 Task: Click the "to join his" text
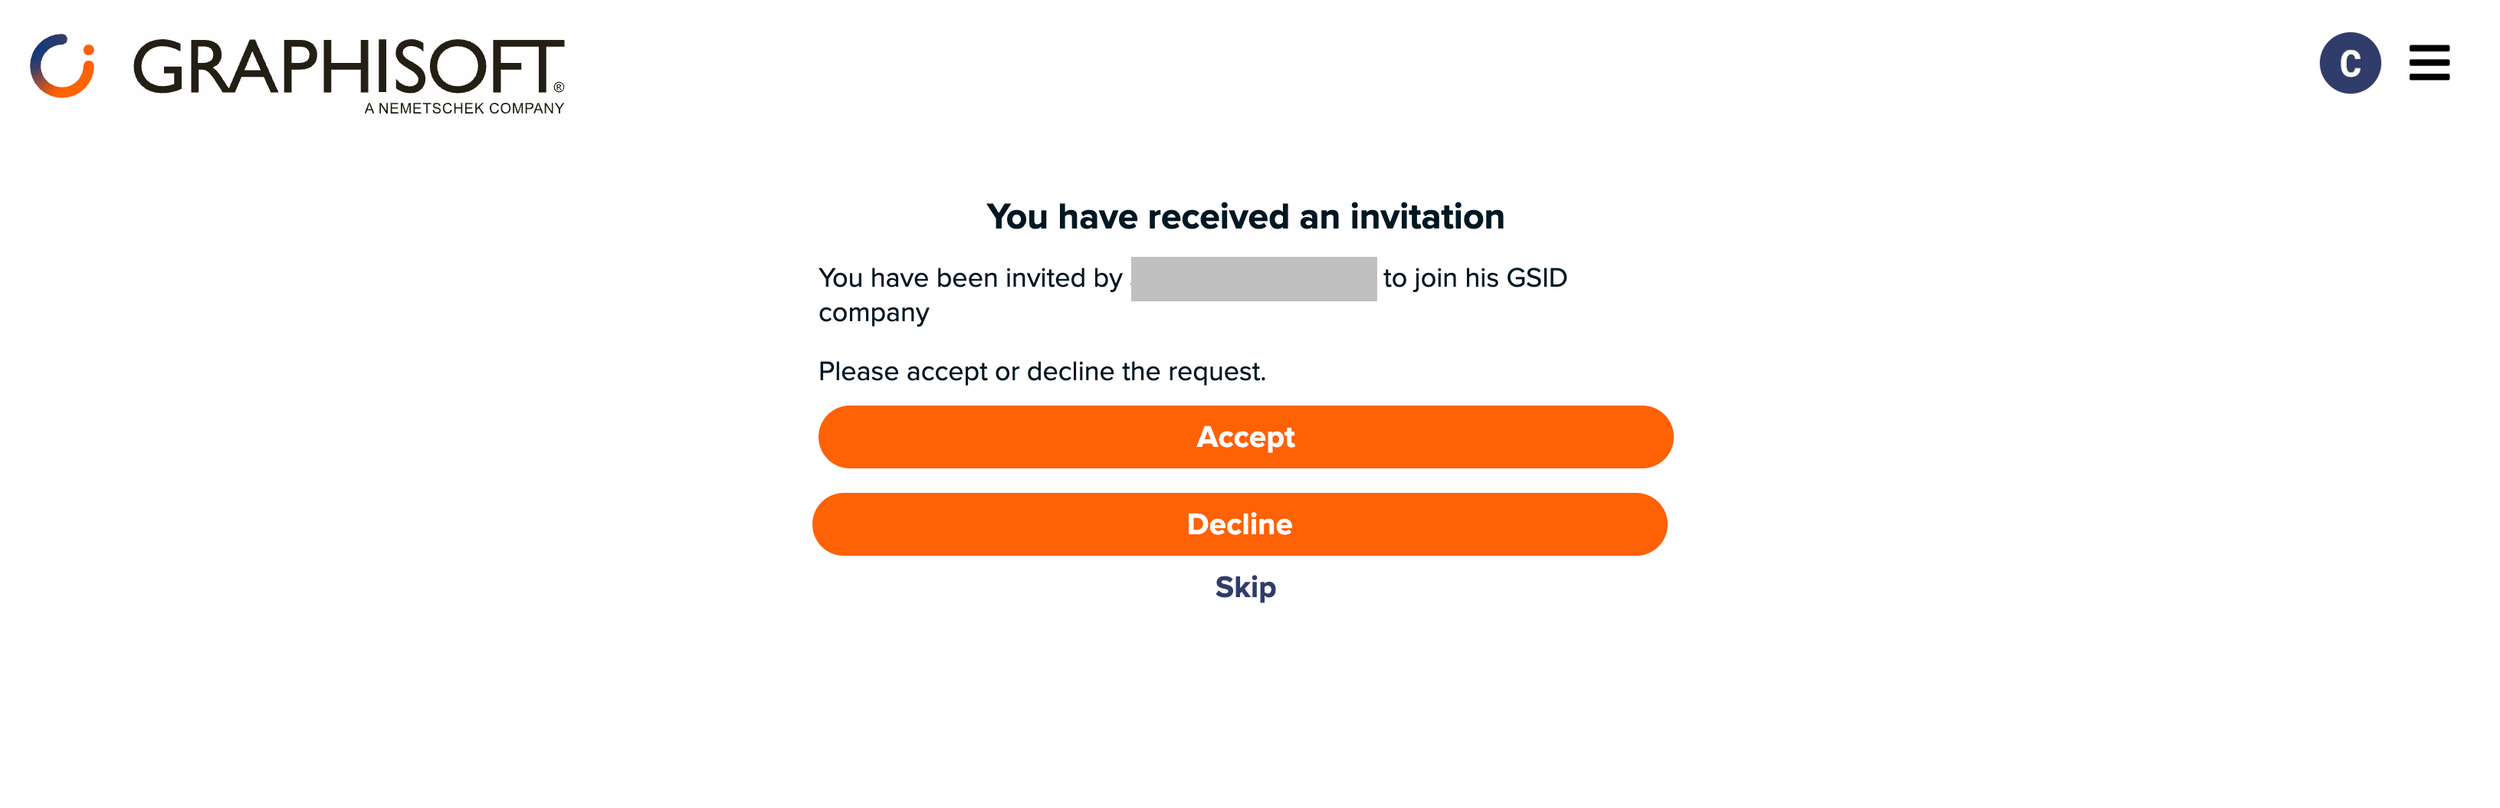click(x=1440, y=278)
